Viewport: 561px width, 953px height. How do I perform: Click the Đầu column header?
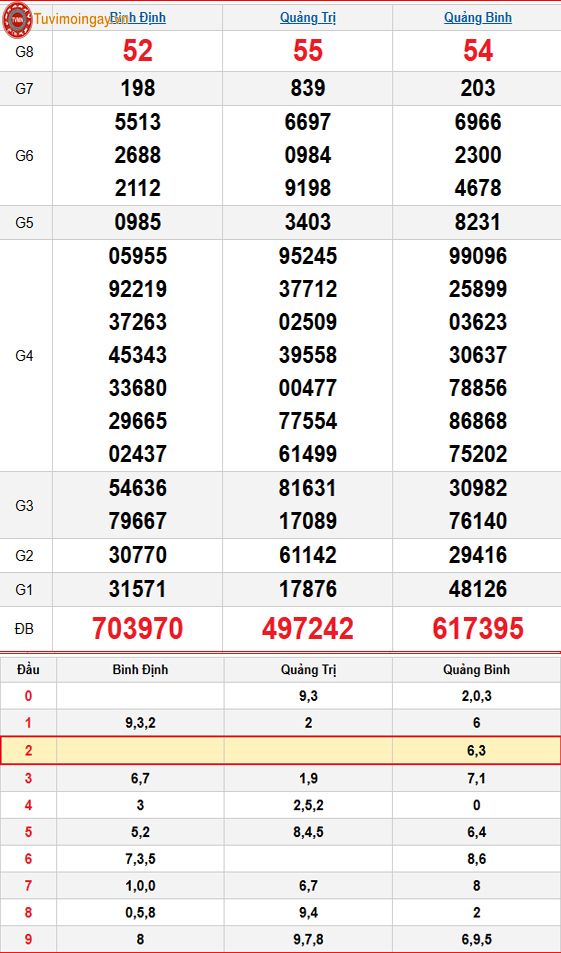(x=28, y=670)
